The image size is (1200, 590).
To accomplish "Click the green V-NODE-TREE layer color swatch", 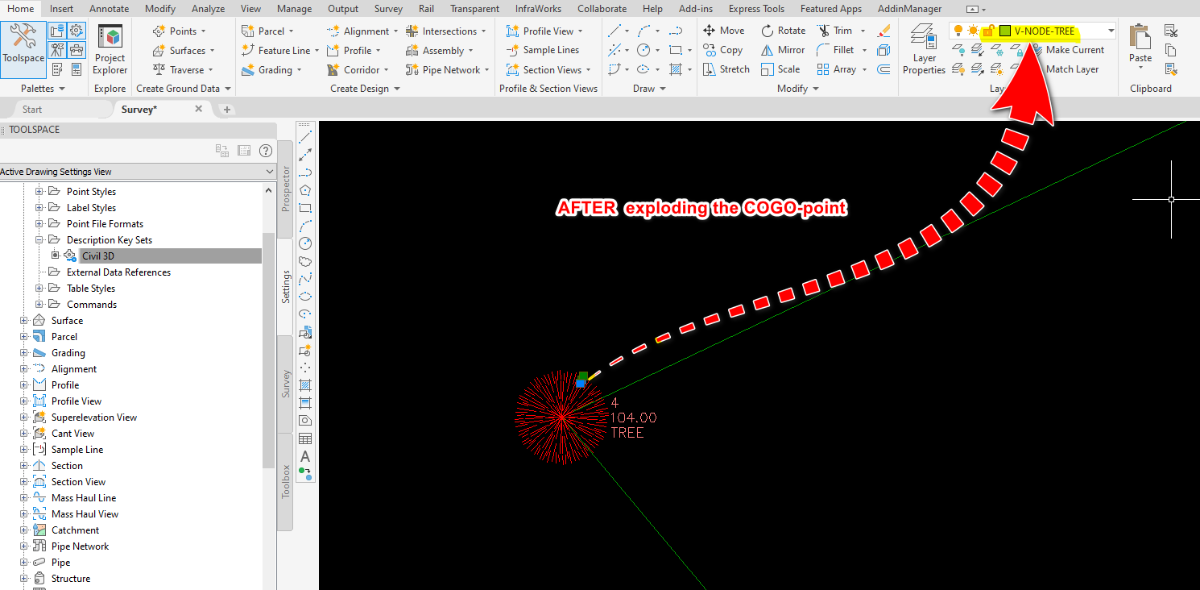I will pyautogui.click(x=1004, y=31).
